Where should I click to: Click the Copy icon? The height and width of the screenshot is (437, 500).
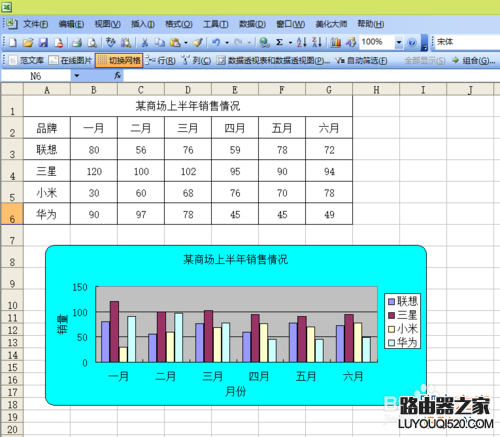(160, 42)
